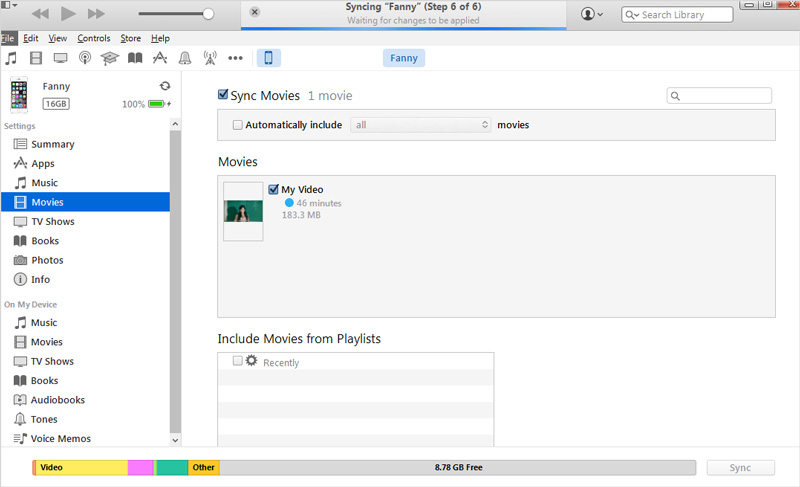Click the Sync button
Viewport: 800px width, 487px height.
740,468
